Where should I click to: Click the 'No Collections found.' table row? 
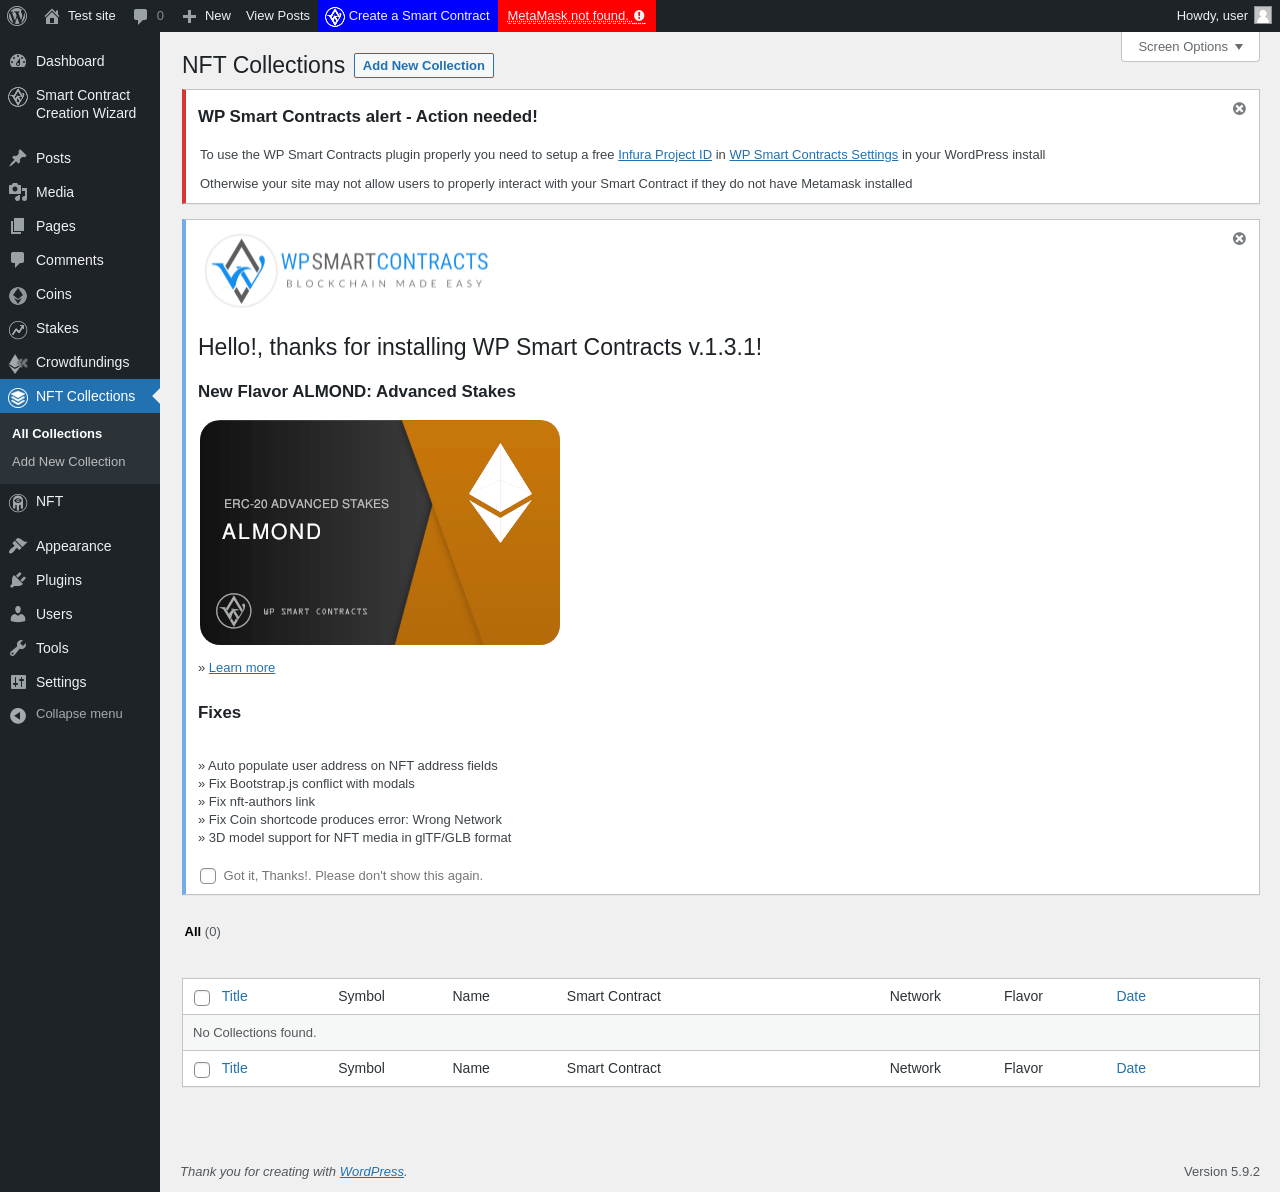click(x=720, y=1033)
